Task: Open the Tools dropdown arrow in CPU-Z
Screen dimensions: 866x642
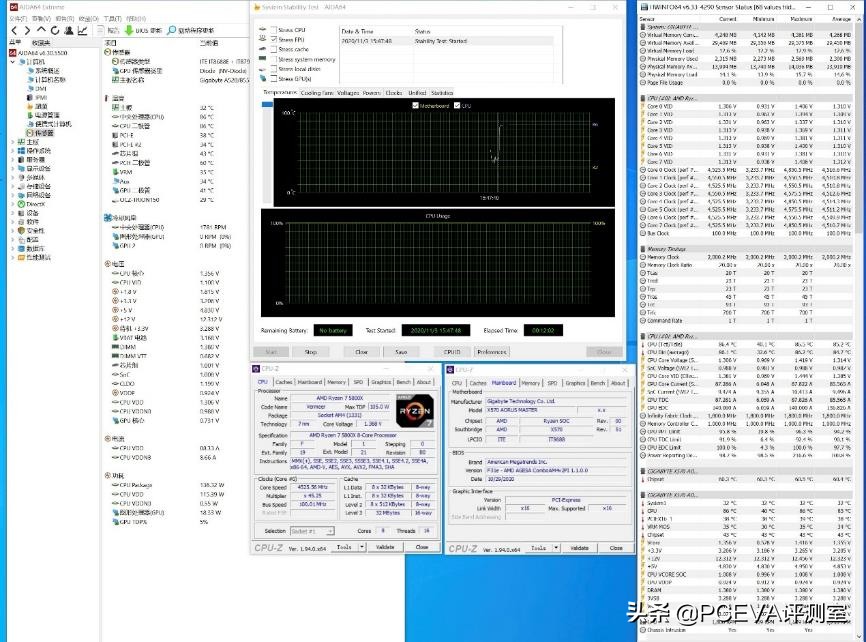Action: tap(360, 548)
